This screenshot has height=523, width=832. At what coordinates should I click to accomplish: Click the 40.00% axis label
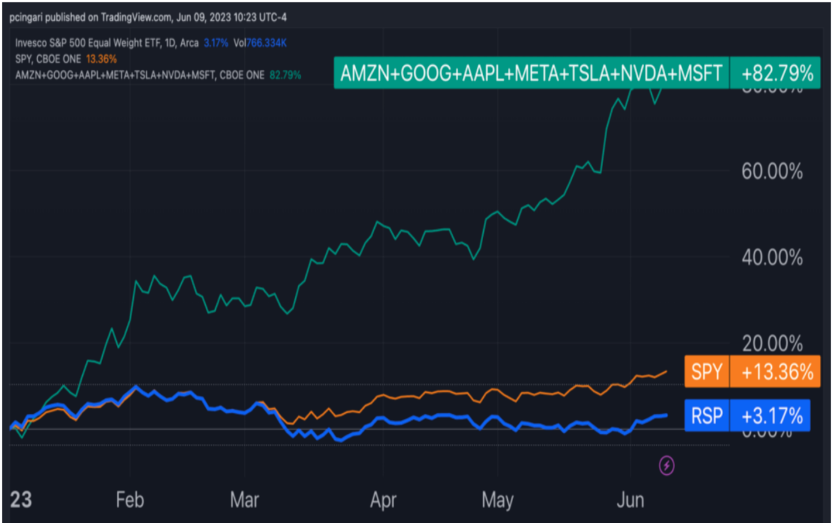coord(772,258)
